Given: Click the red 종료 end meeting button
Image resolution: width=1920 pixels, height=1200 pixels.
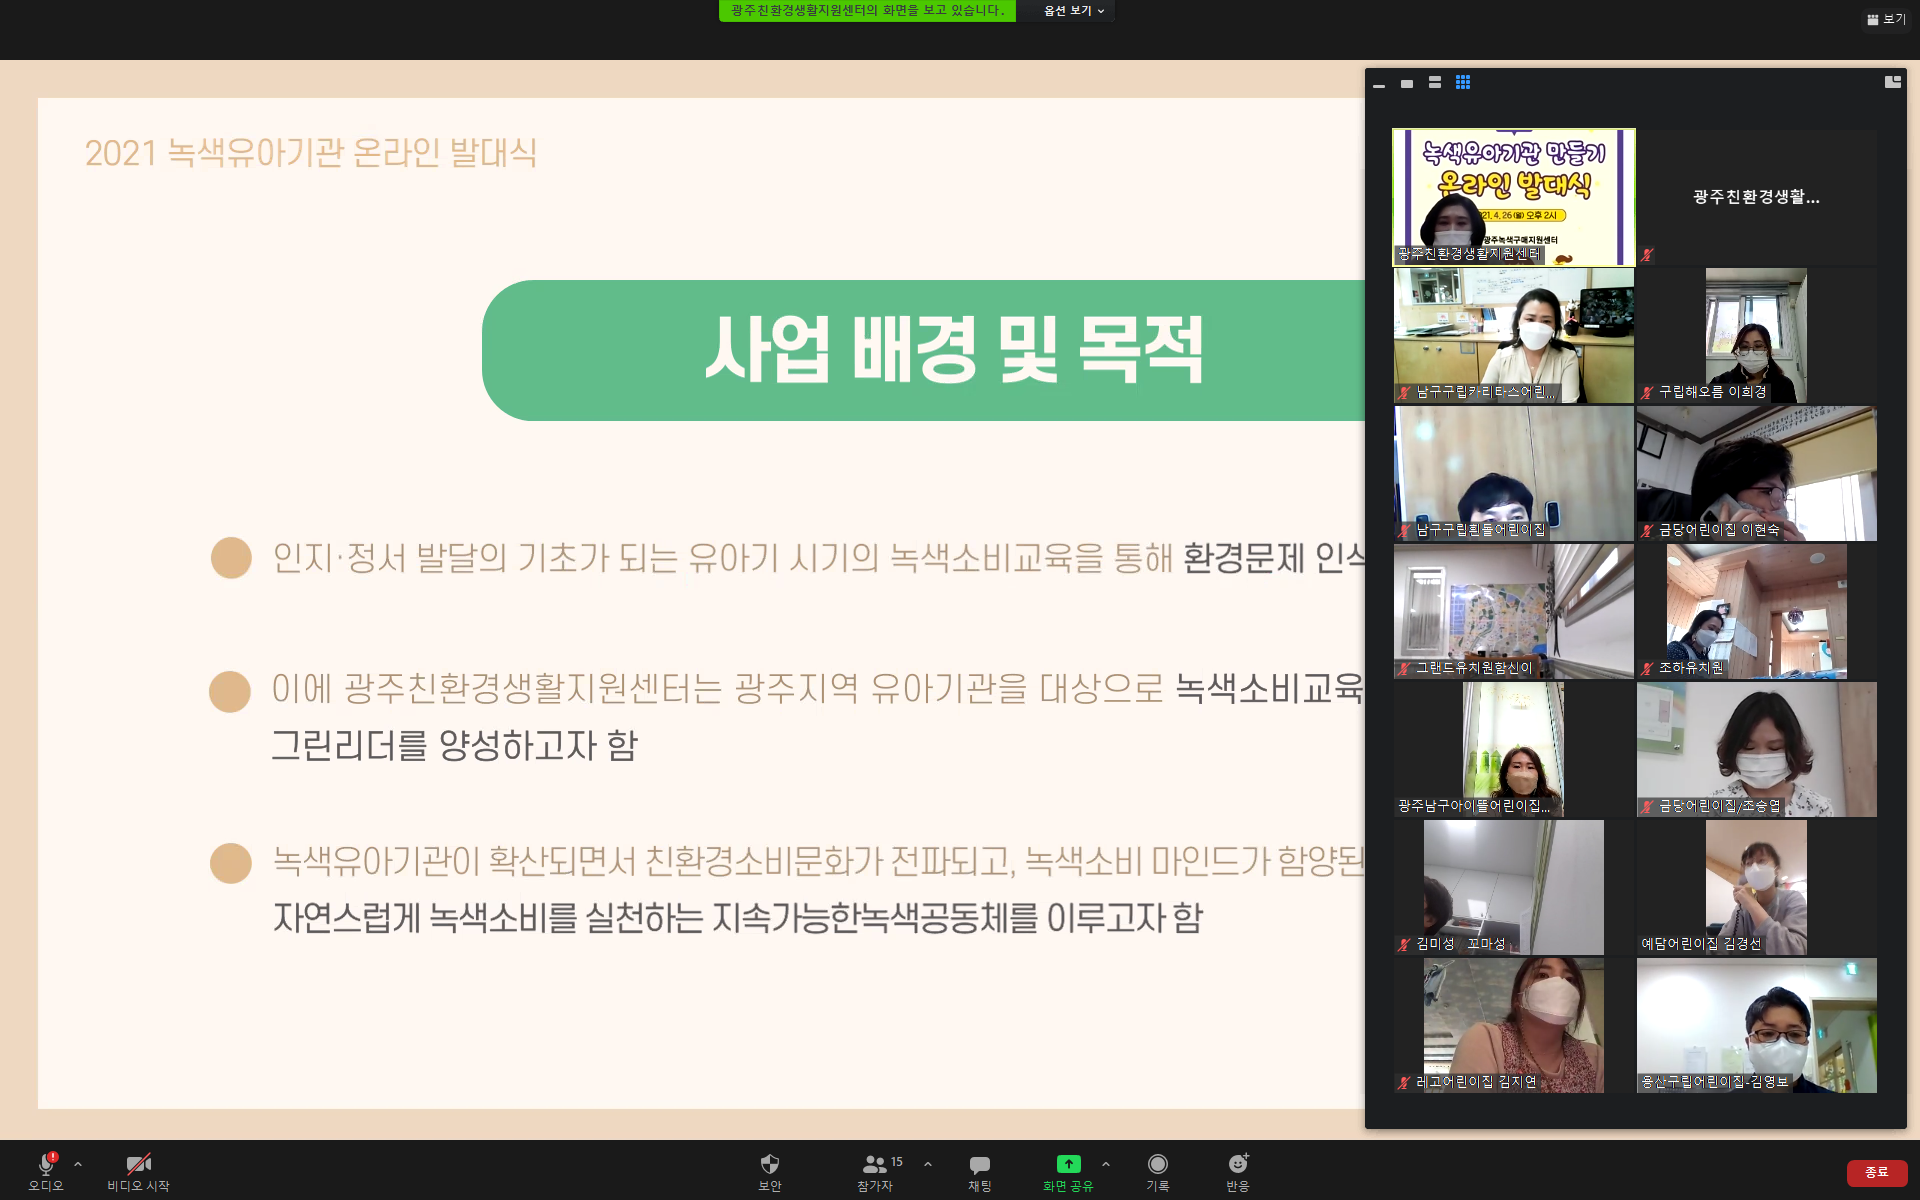Looking at the screenshot, I should pyautogui.click(x=1876, y=1172).
